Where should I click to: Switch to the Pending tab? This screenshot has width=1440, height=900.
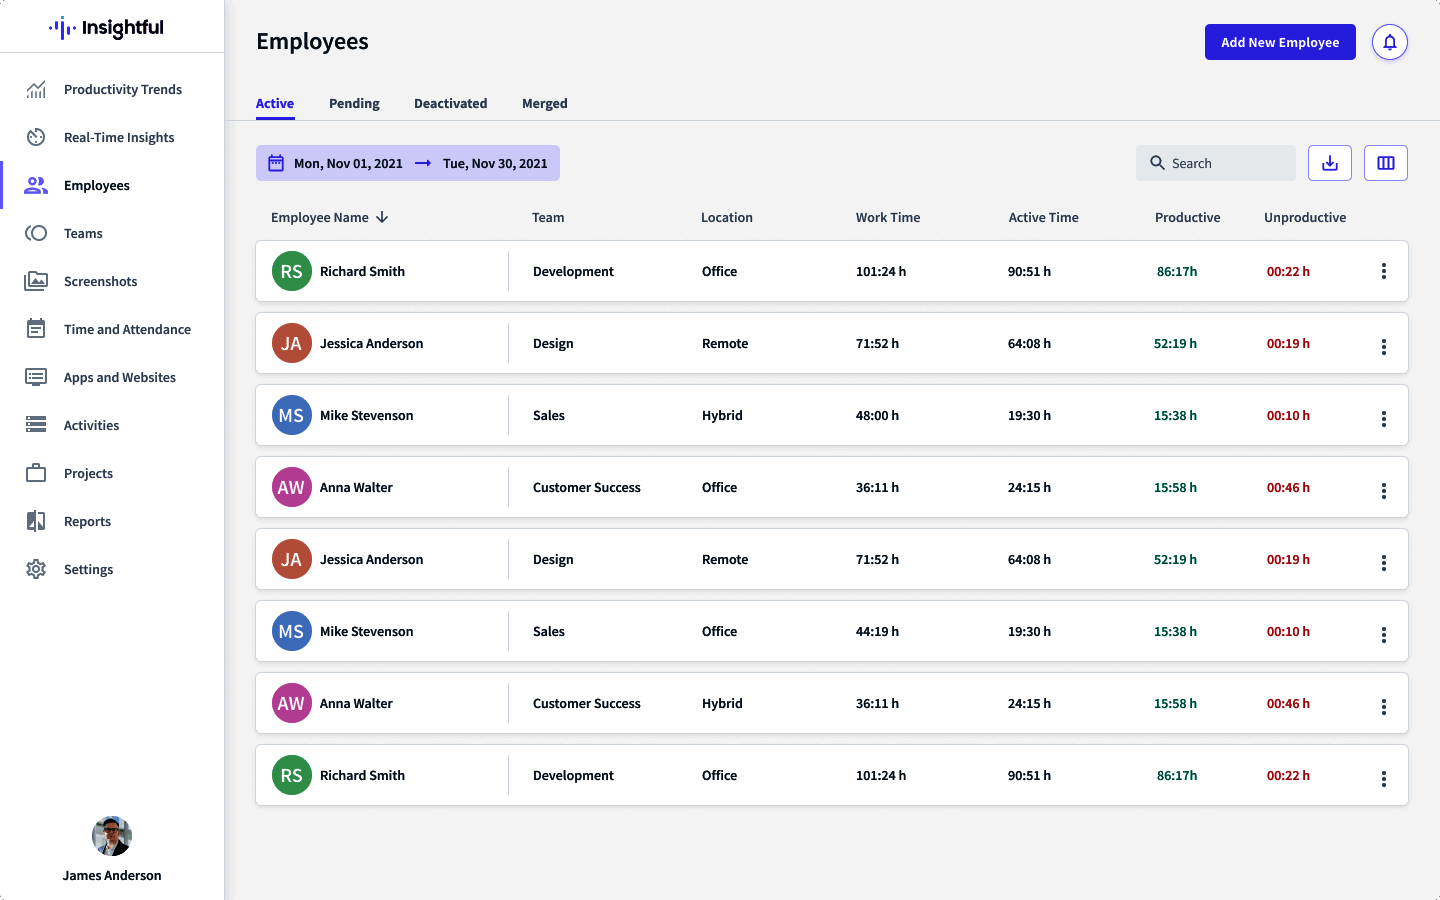354,104
